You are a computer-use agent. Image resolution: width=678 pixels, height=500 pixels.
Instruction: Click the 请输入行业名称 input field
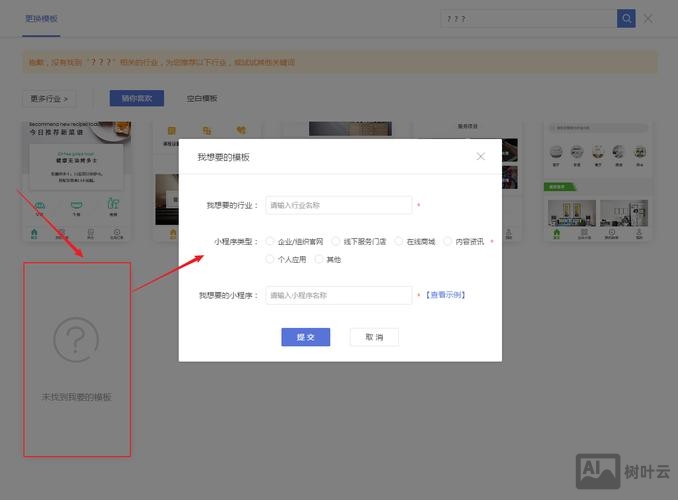[339, 205]
